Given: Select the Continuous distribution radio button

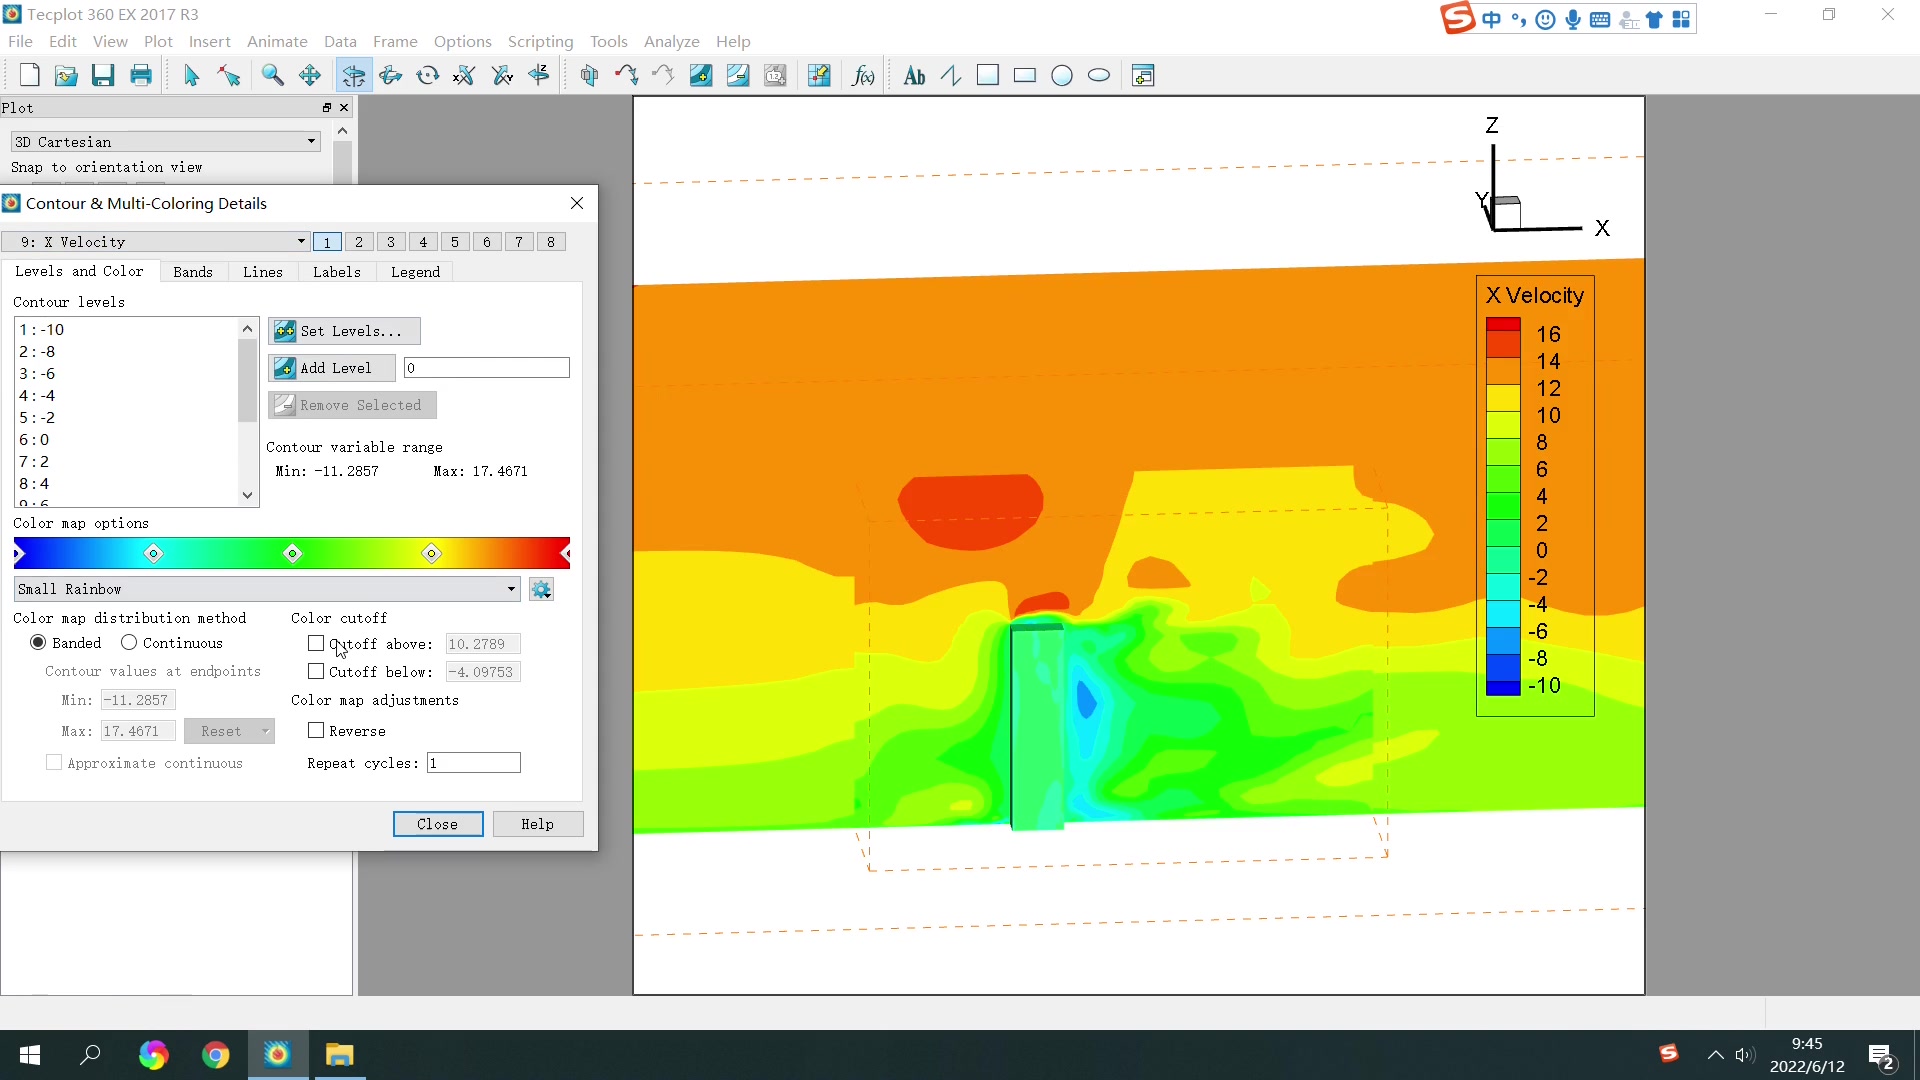Looking at the screenshot, I should click(x=129, y=642).
